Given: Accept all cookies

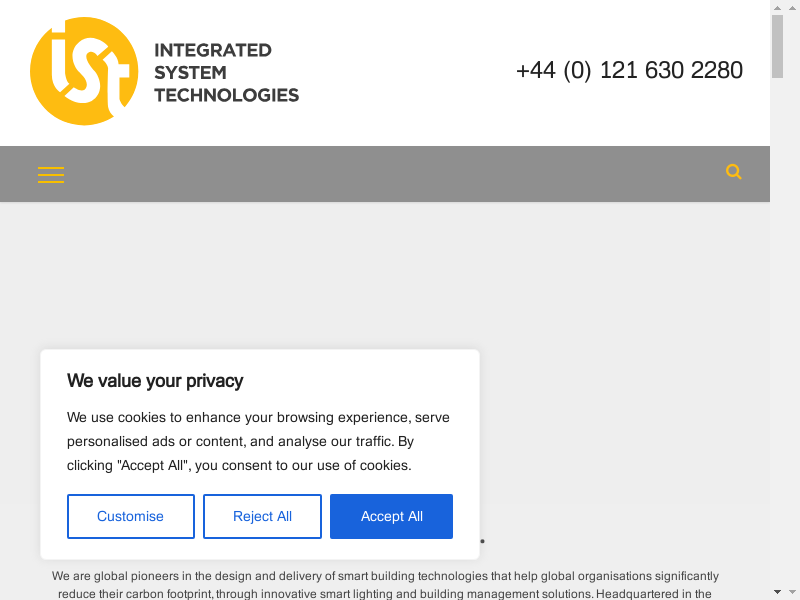Looking at the screenshot, I should [x=391, y=516].
